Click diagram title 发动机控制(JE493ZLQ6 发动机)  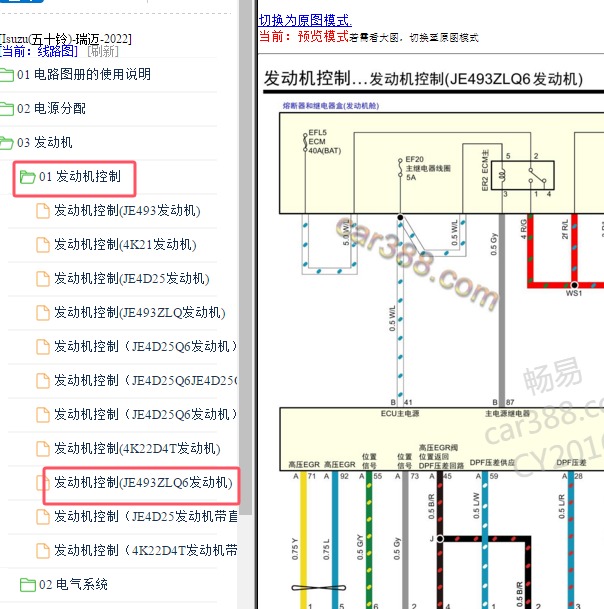(x=476, y=79)
